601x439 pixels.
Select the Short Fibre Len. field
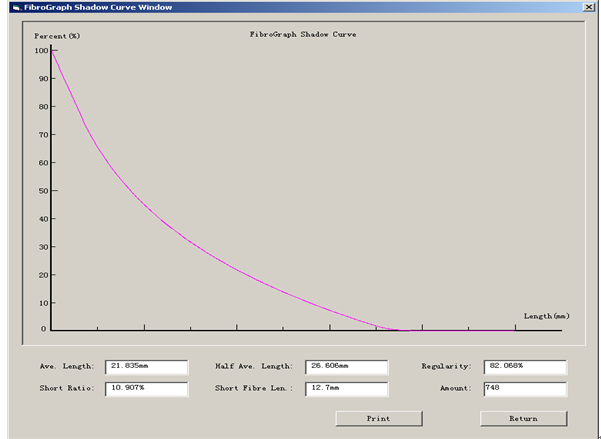tap(346, 388)
